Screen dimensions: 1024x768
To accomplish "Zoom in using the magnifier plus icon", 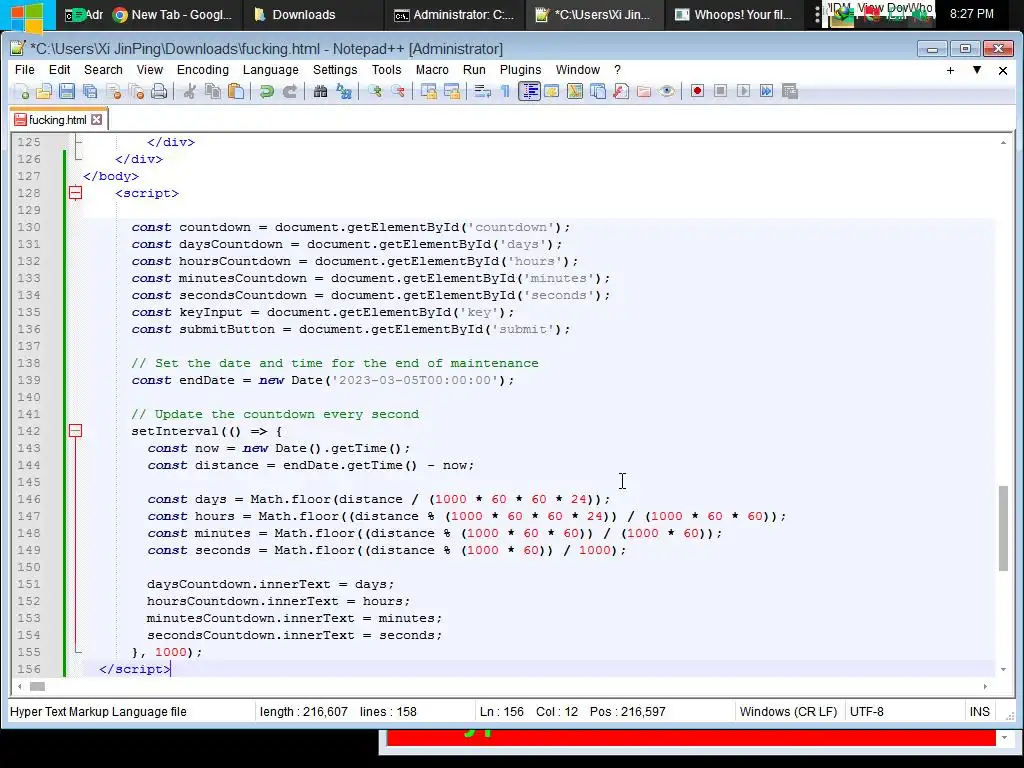I will (x=374, y=91).
